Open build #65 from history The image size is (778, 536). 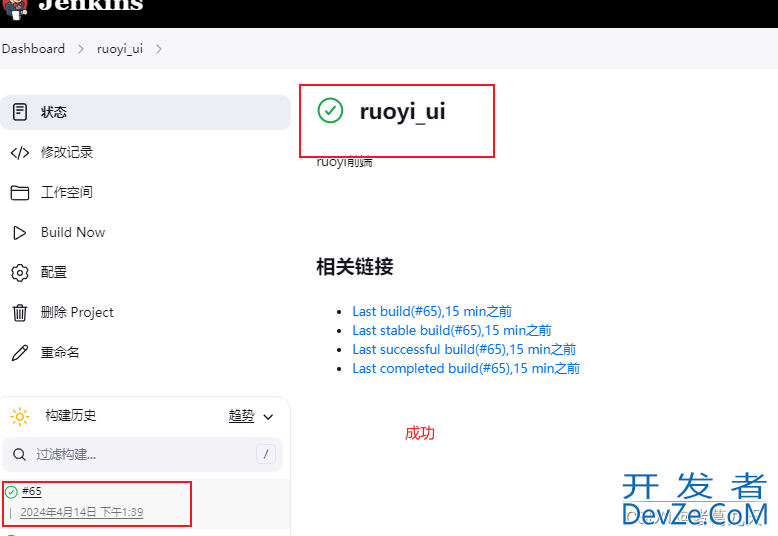click(x=32, y=491)
